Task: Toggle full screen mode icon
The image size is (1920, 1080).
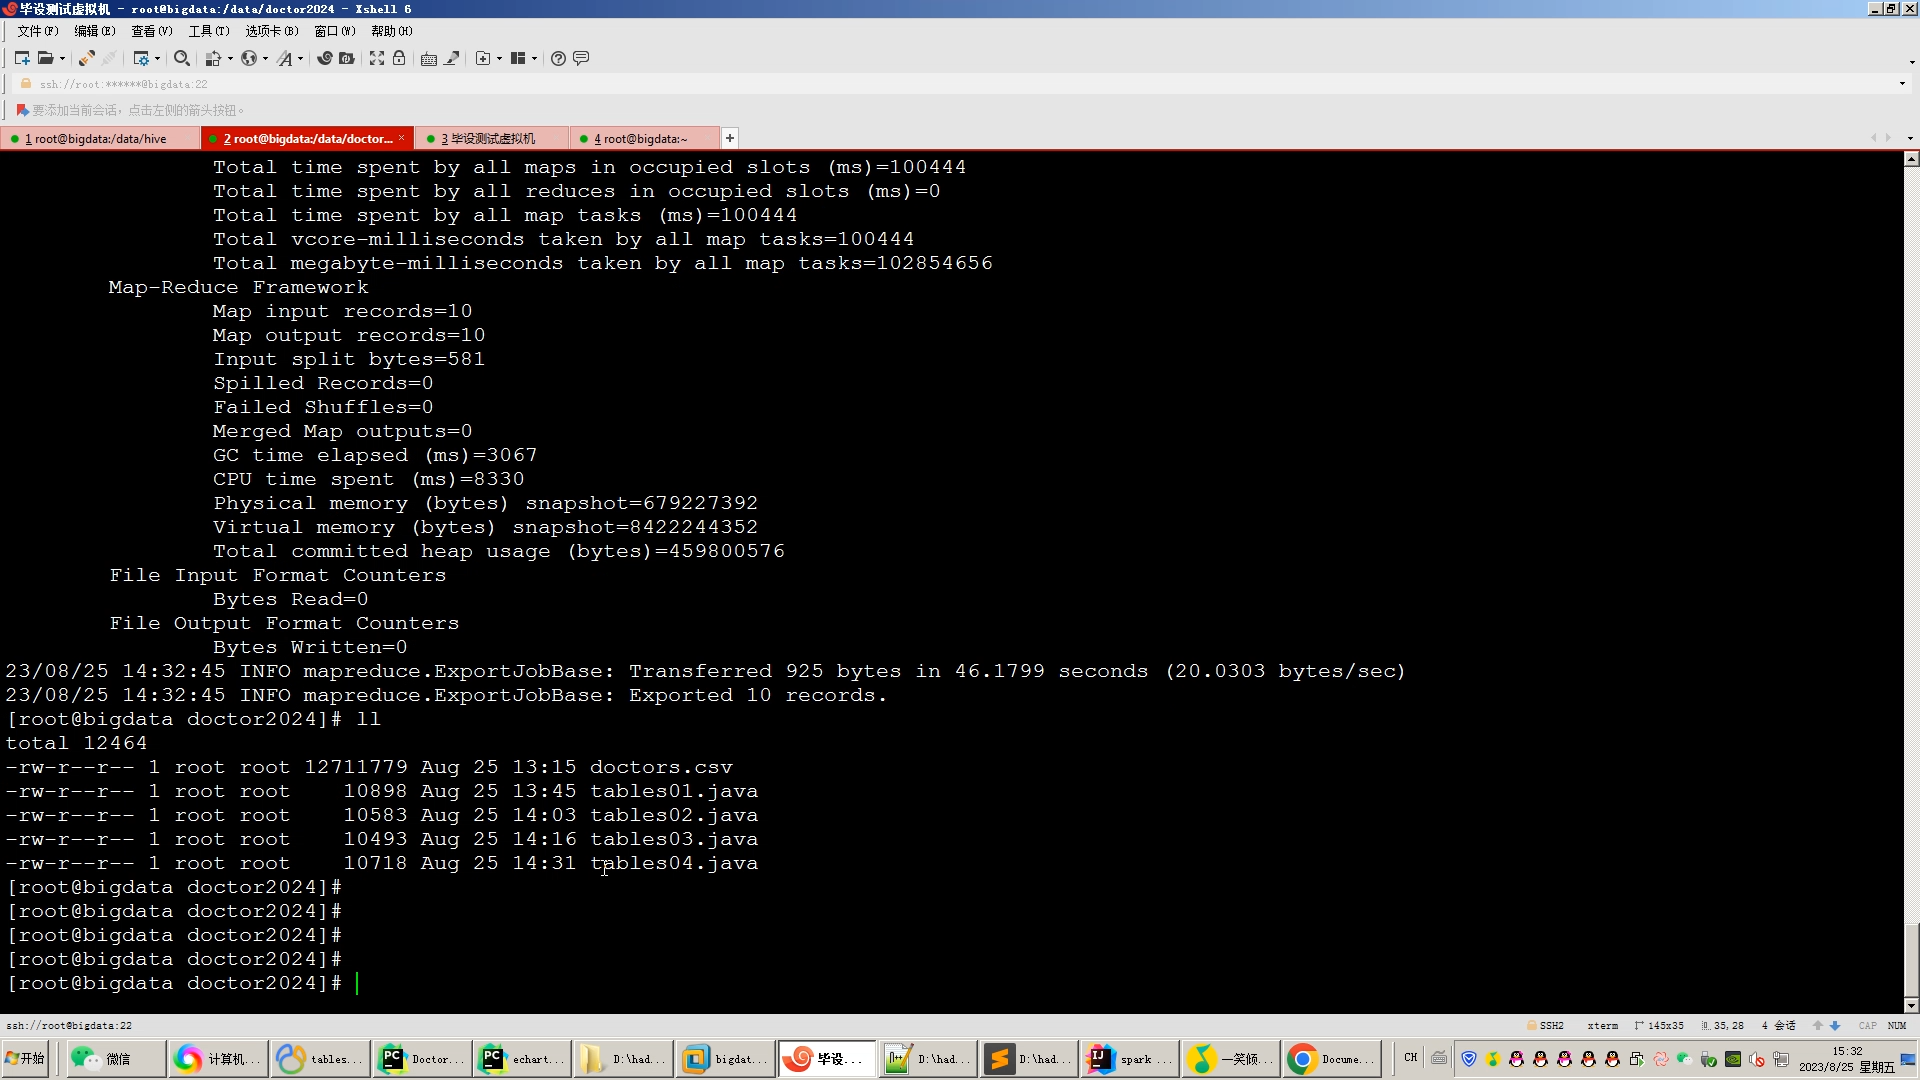Action: (377, 58)
